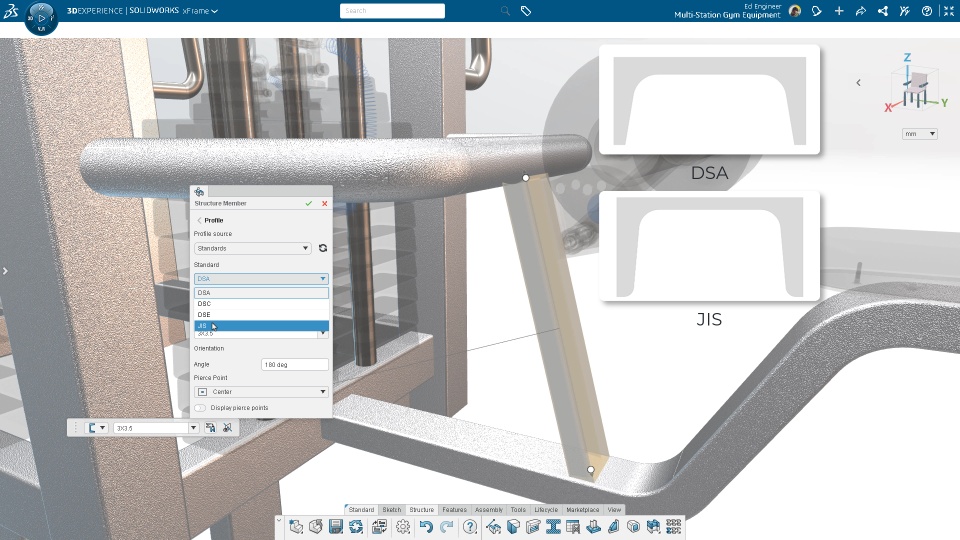Switch to the Standard tab

tap(361, 509)
